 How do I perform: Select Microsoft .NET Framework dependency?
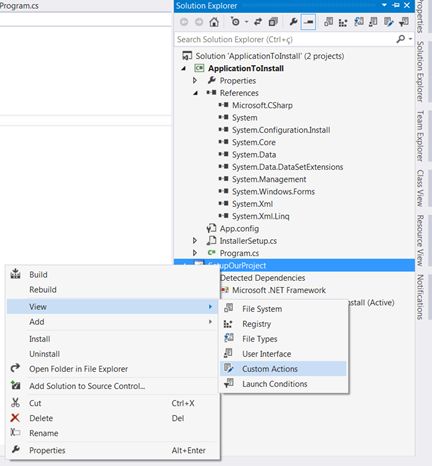[x=279, y=290]
